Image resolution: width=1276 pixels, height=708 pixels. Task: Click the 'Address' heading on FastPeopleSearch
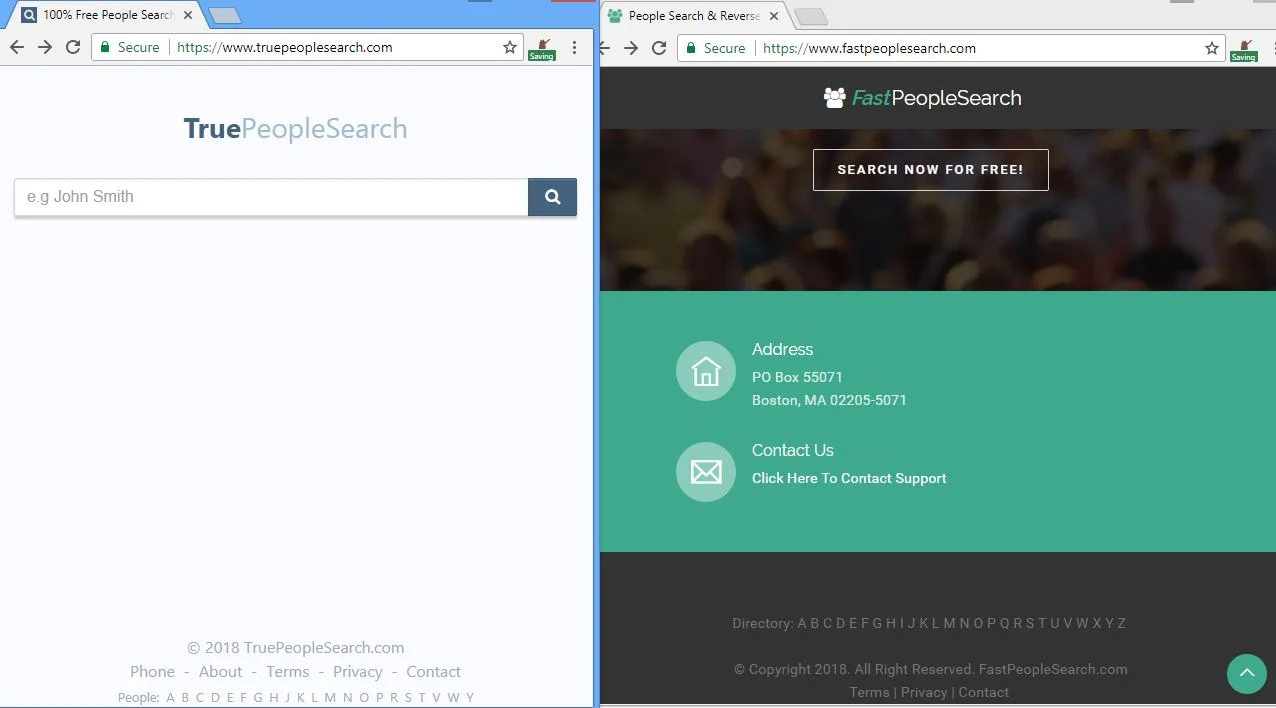(x=782, y=349)
